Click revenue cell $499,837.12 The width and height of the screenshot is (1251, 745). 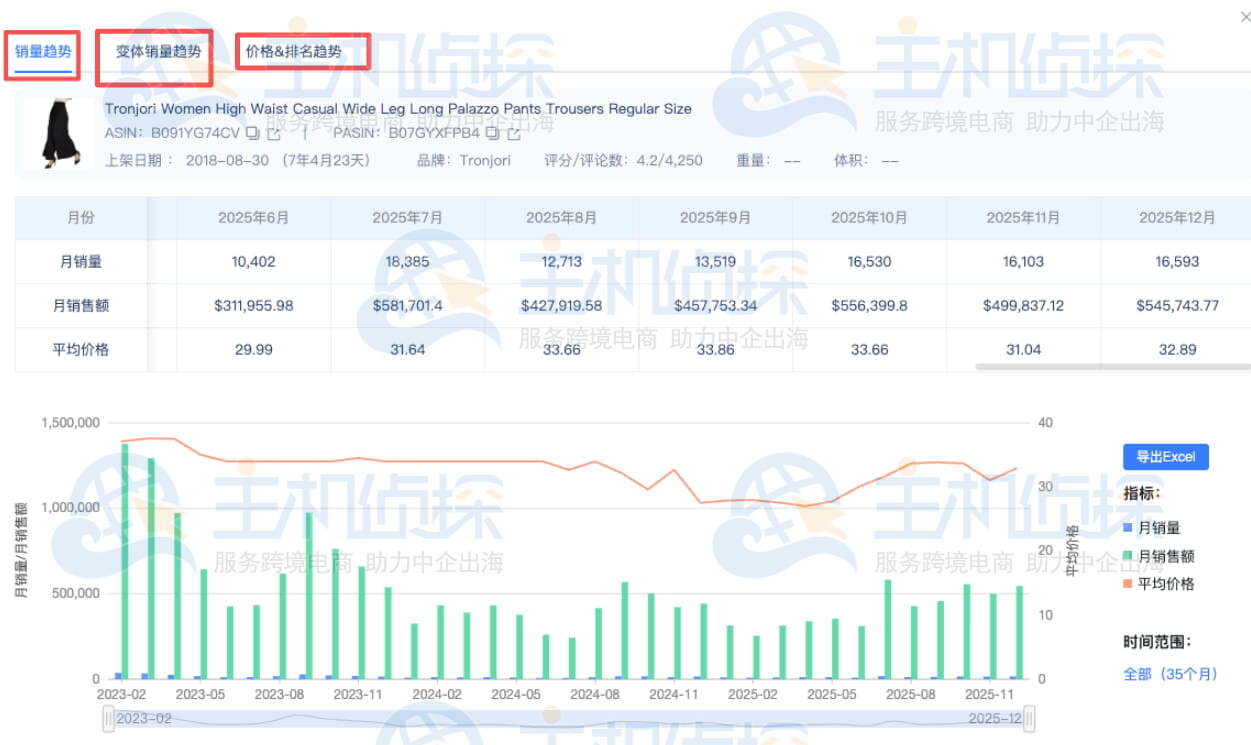coord(1024,306)
